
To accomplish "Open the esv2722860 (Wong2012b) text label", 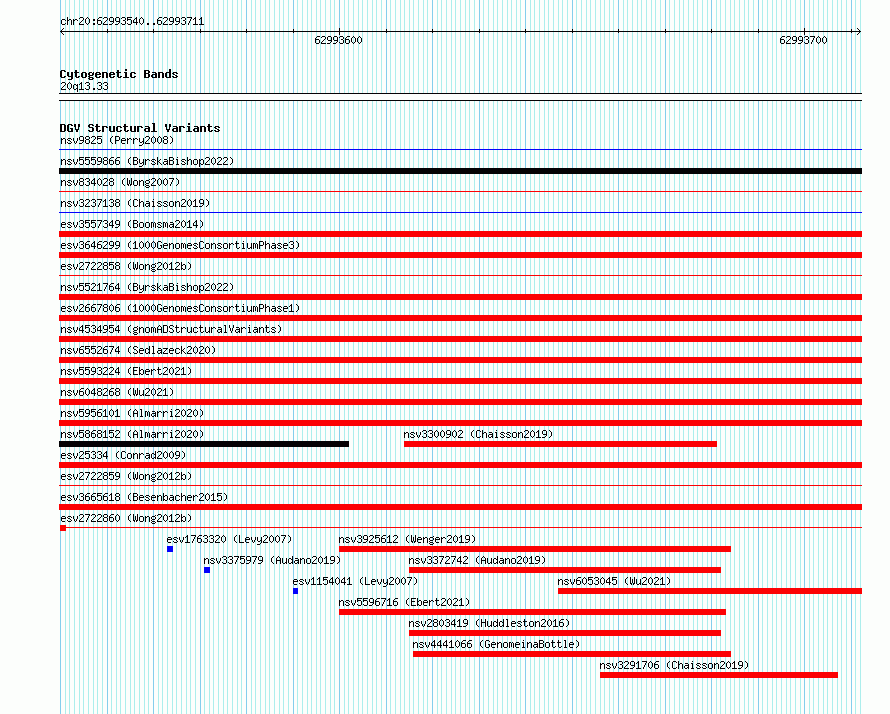I will tap(126, 518).
